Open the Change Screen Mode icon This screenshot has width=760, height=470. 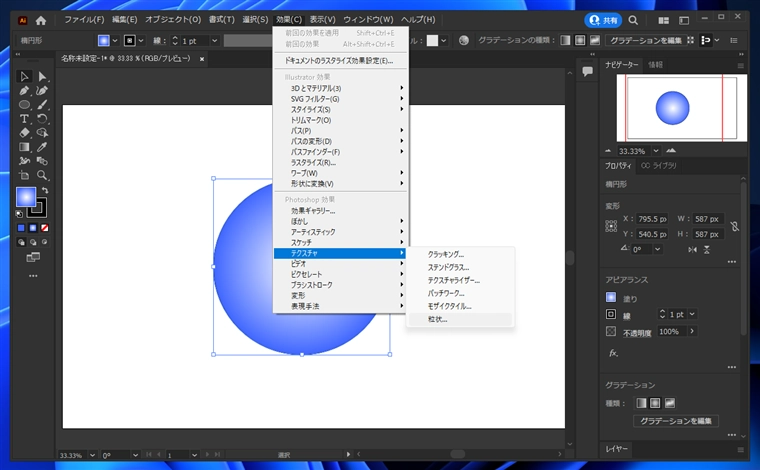coord(33,257)
